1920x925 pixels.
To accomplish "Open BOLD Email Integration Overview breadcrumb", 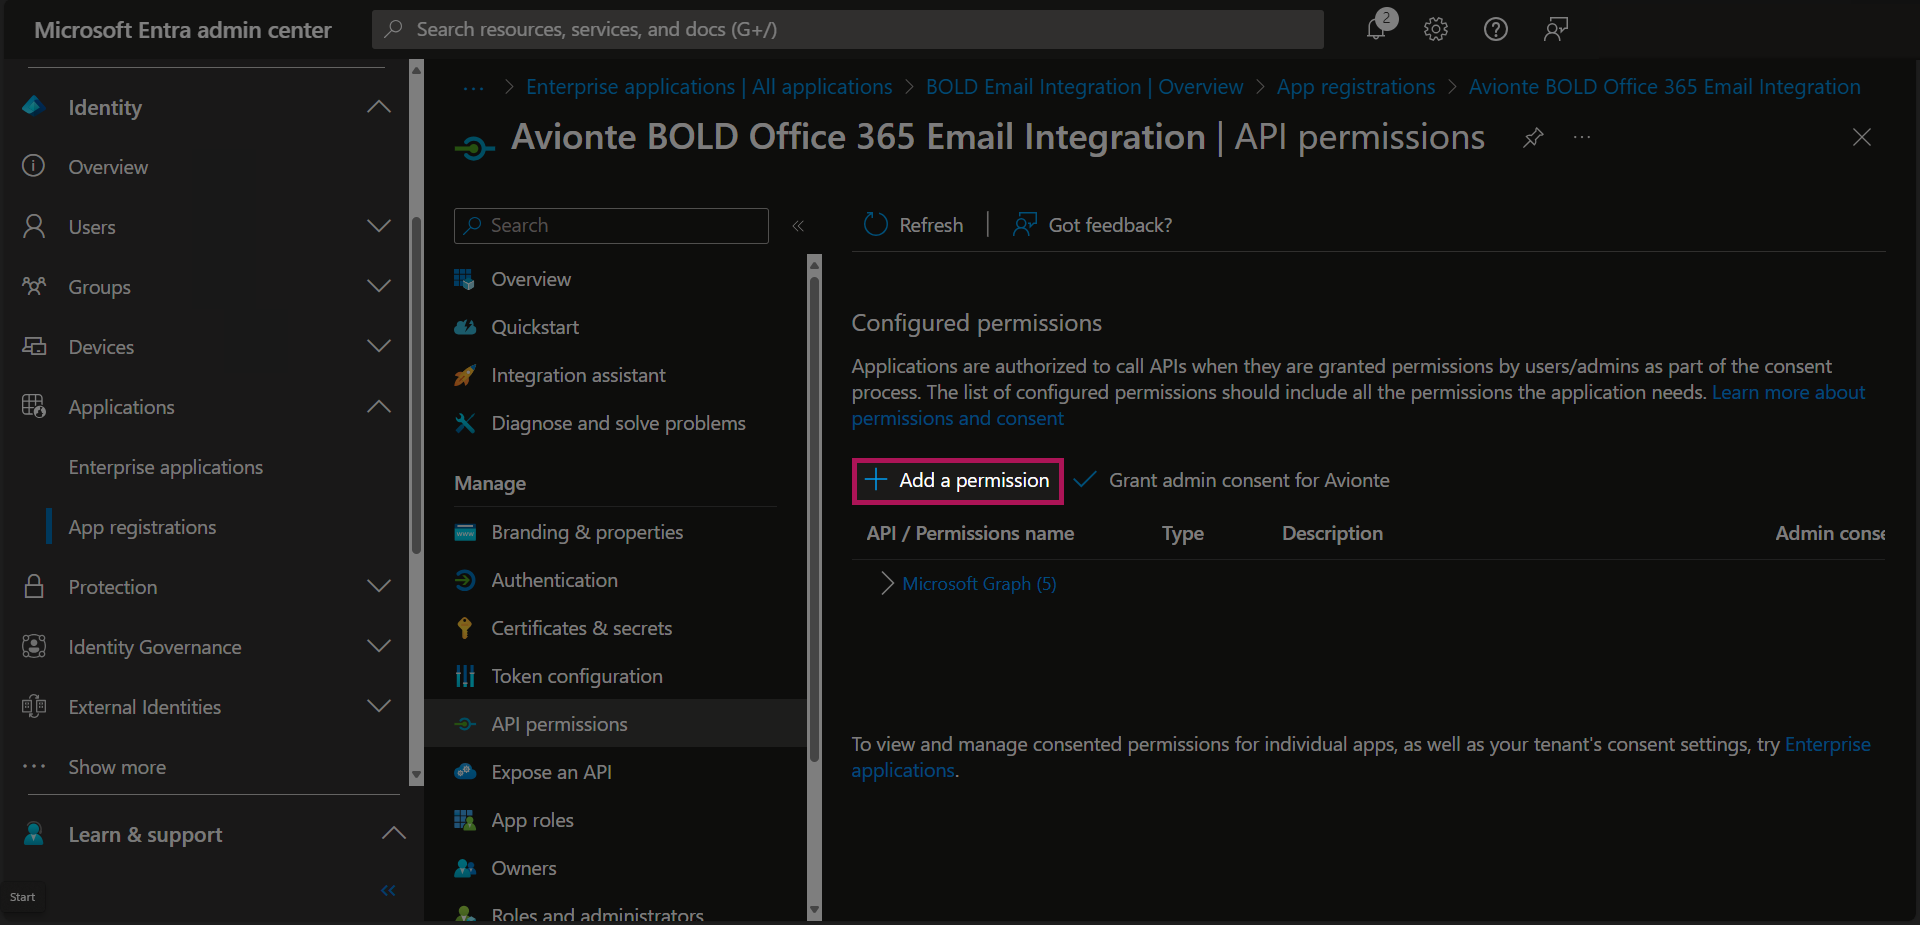I will [x=1084, y=87].
